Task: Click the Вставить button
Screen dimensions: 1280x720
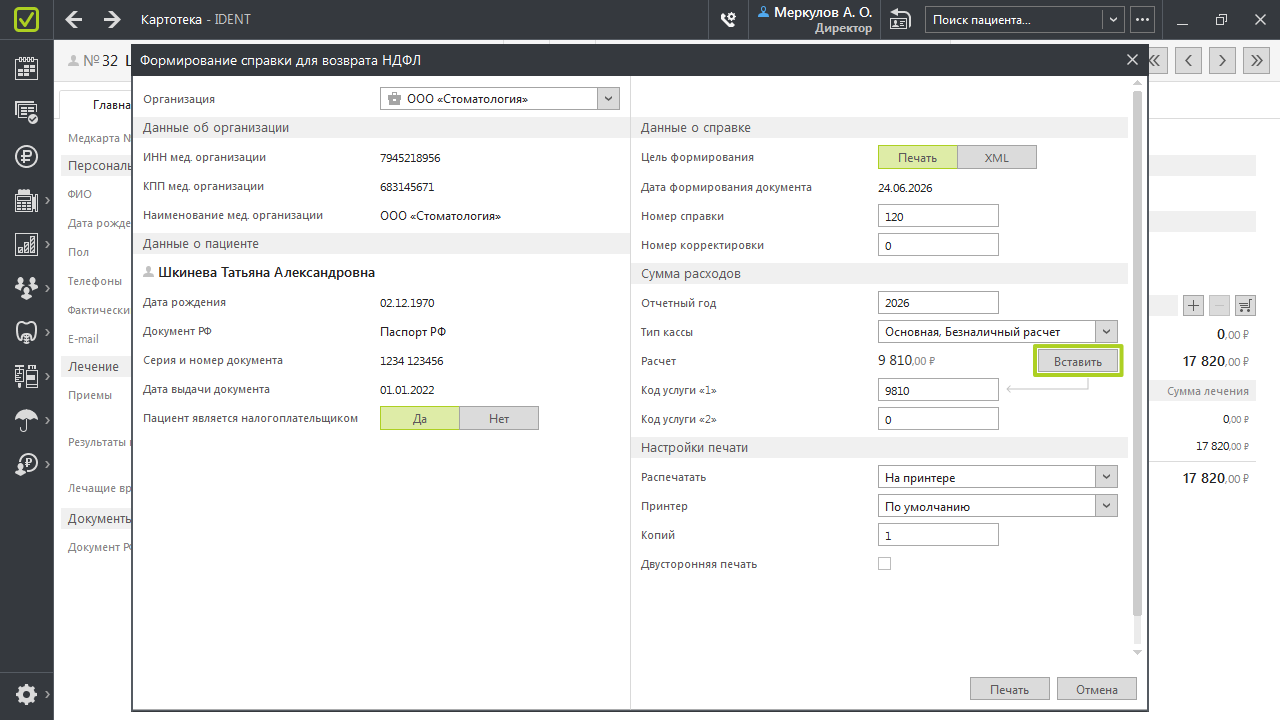Action: tap(1078, 361)
